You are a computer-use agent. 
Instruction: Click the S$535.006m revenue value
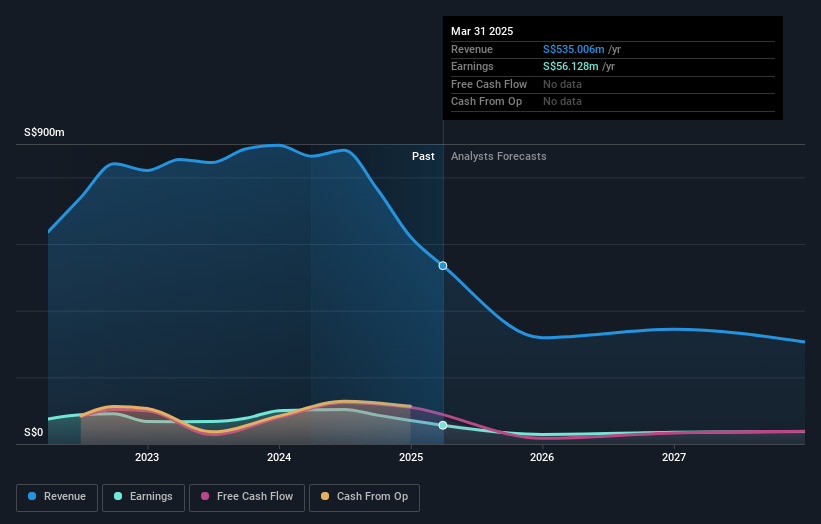click(573, 49)
